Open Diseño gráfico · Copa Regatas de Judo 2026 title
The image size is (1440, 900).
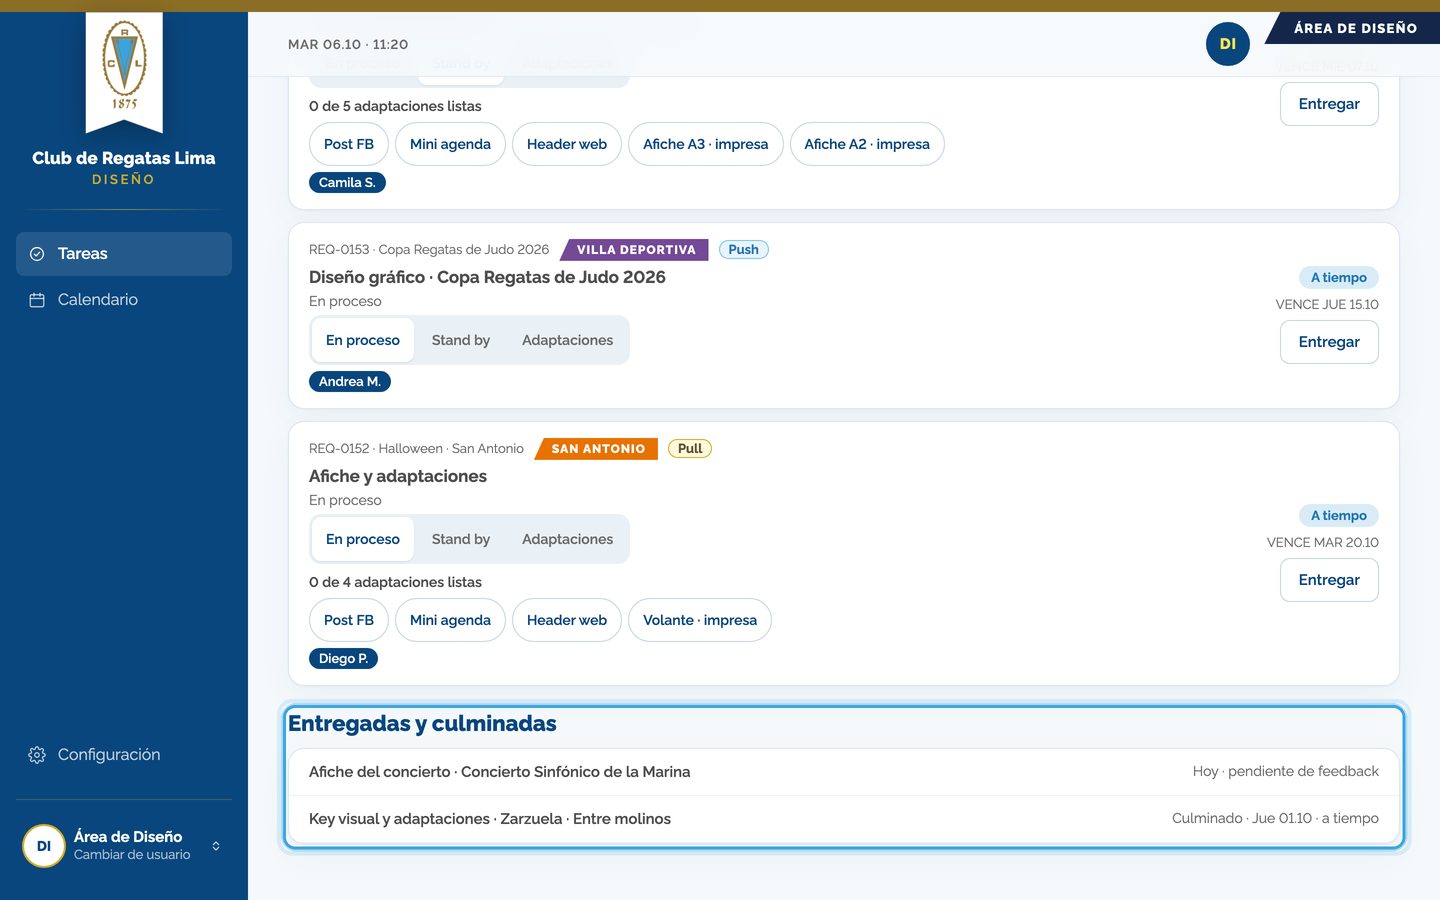click(x=487, y=277)
